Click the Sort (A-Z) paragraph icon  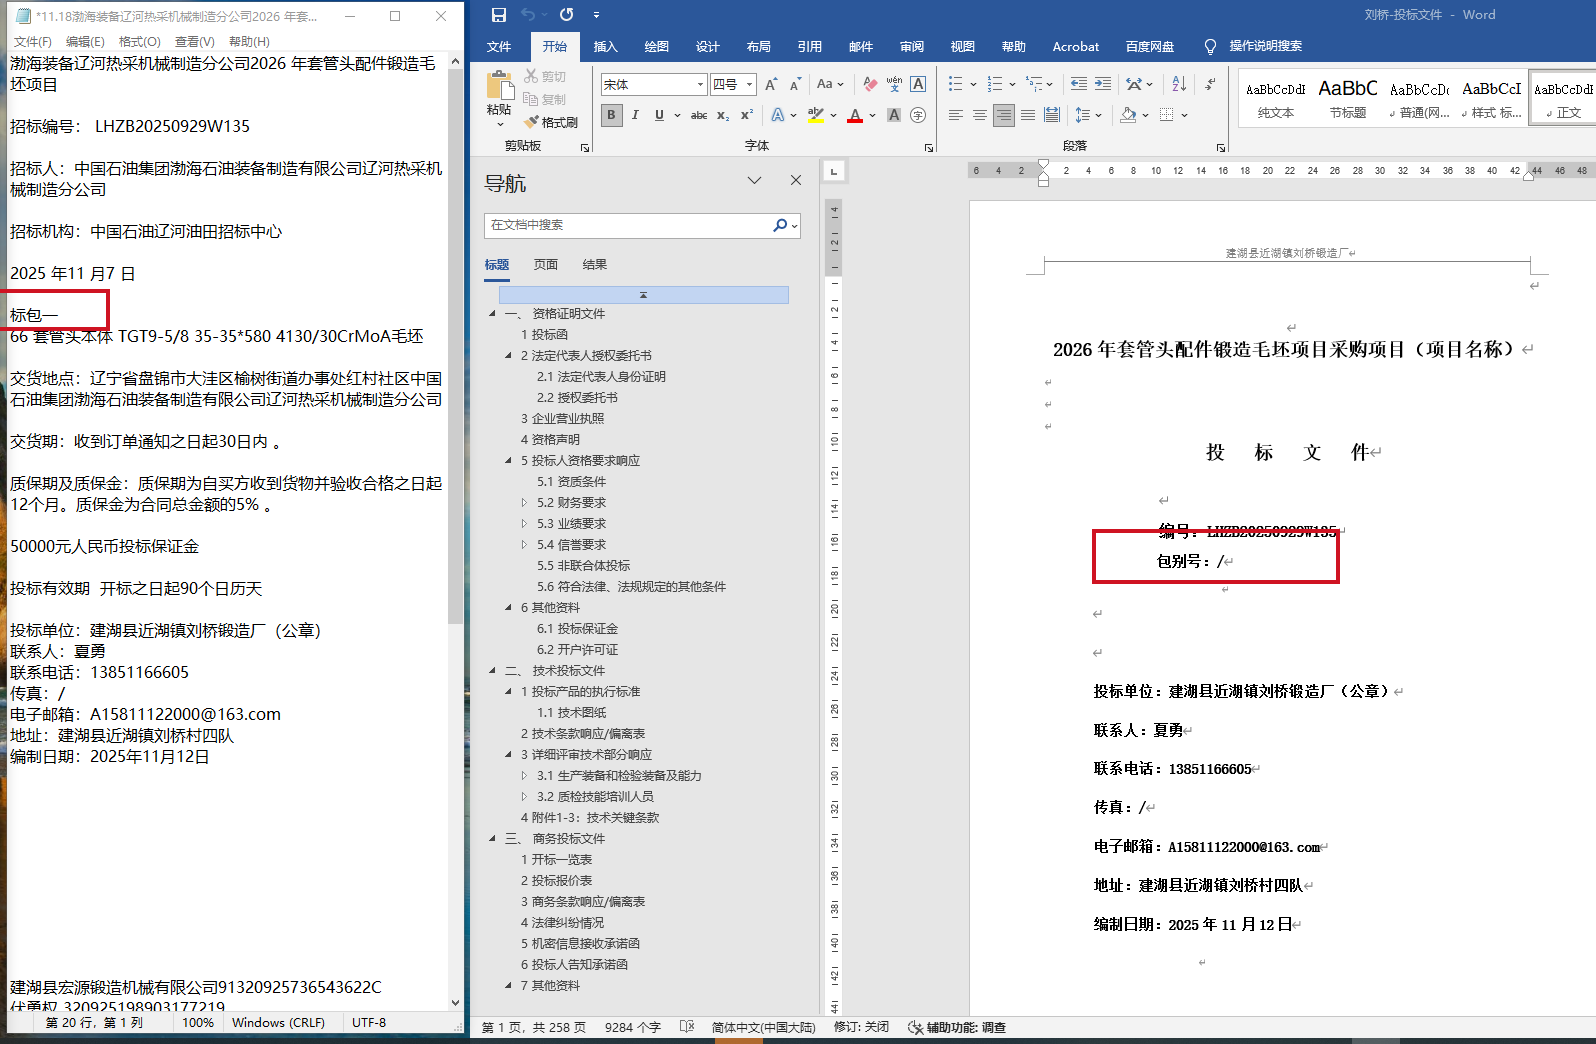(1179, 84)
